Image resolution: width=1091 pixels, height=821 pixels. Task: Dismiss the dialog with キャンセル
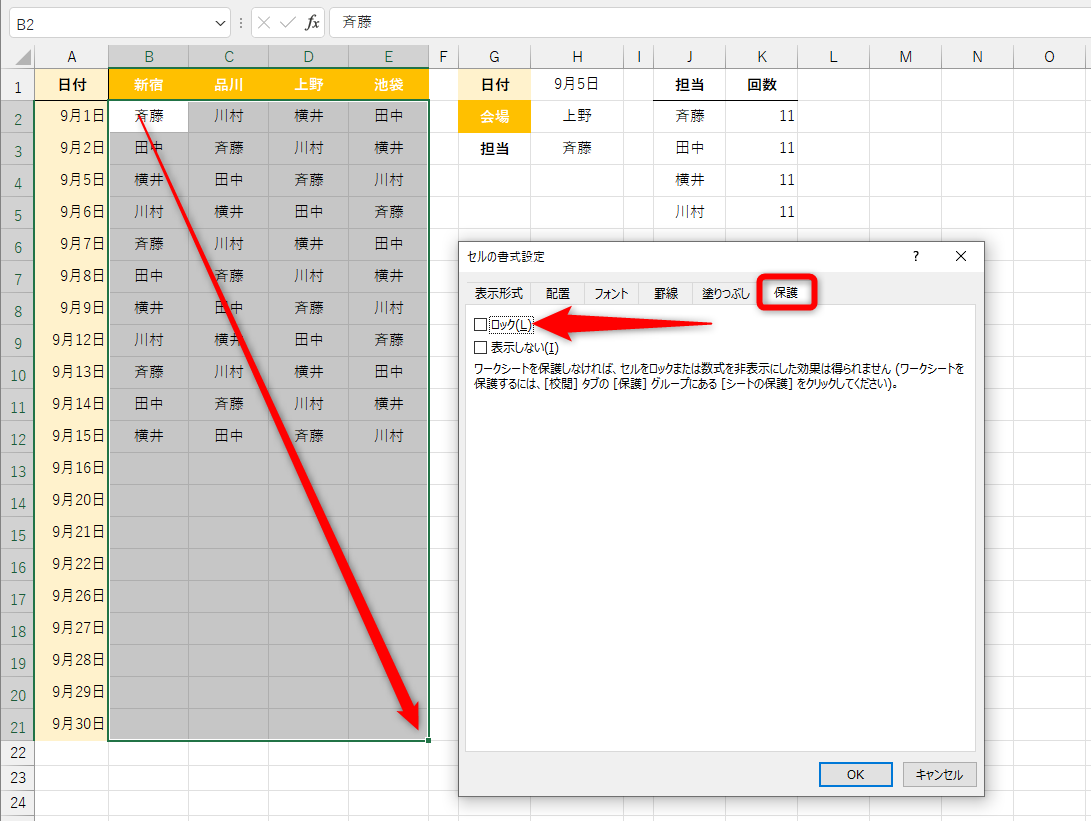click(939, 774)
